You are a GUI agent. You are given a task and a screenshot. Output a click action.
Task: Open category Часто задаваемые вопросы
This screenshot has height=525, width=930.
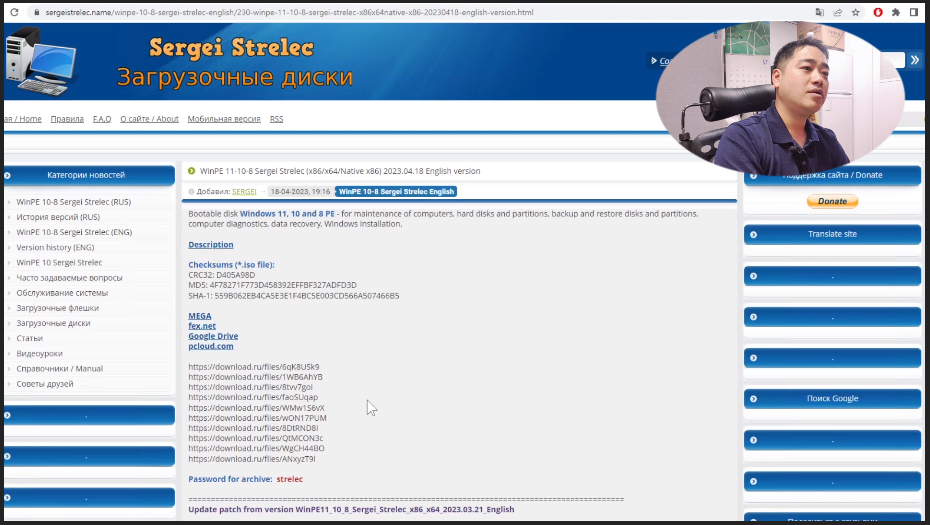point(69,278)
